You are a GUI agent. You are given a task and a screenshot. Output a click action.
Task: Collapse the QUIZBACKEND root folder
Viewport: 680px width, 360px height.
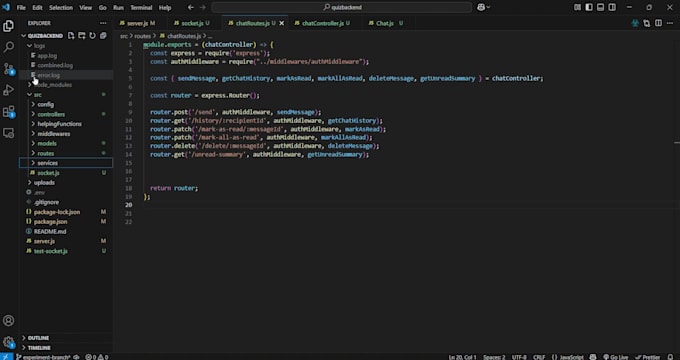(x=24, y=36)
